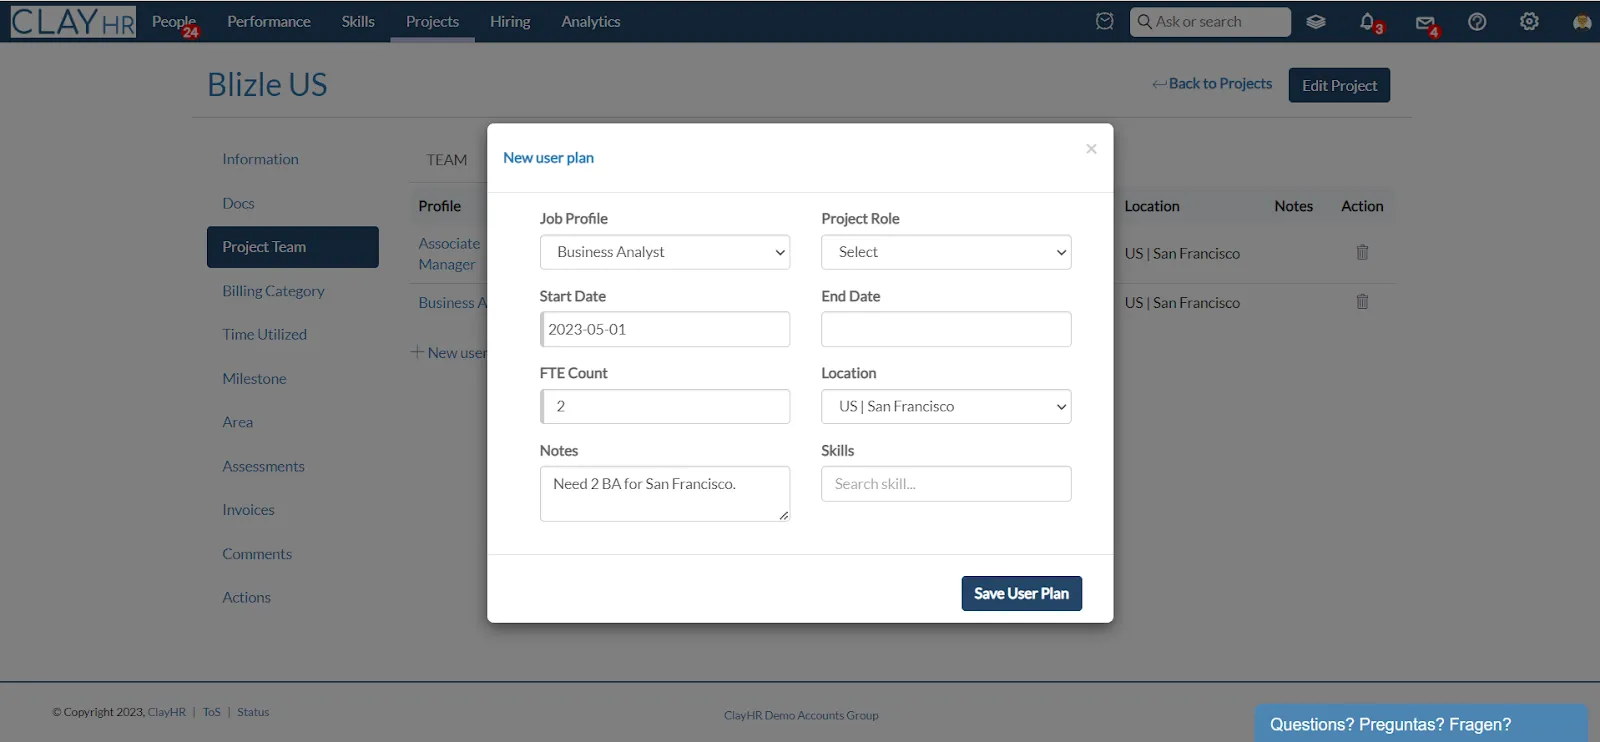1600x742 pixels.
Task: Open the settings gear icon
Action: click(1529, 21)
